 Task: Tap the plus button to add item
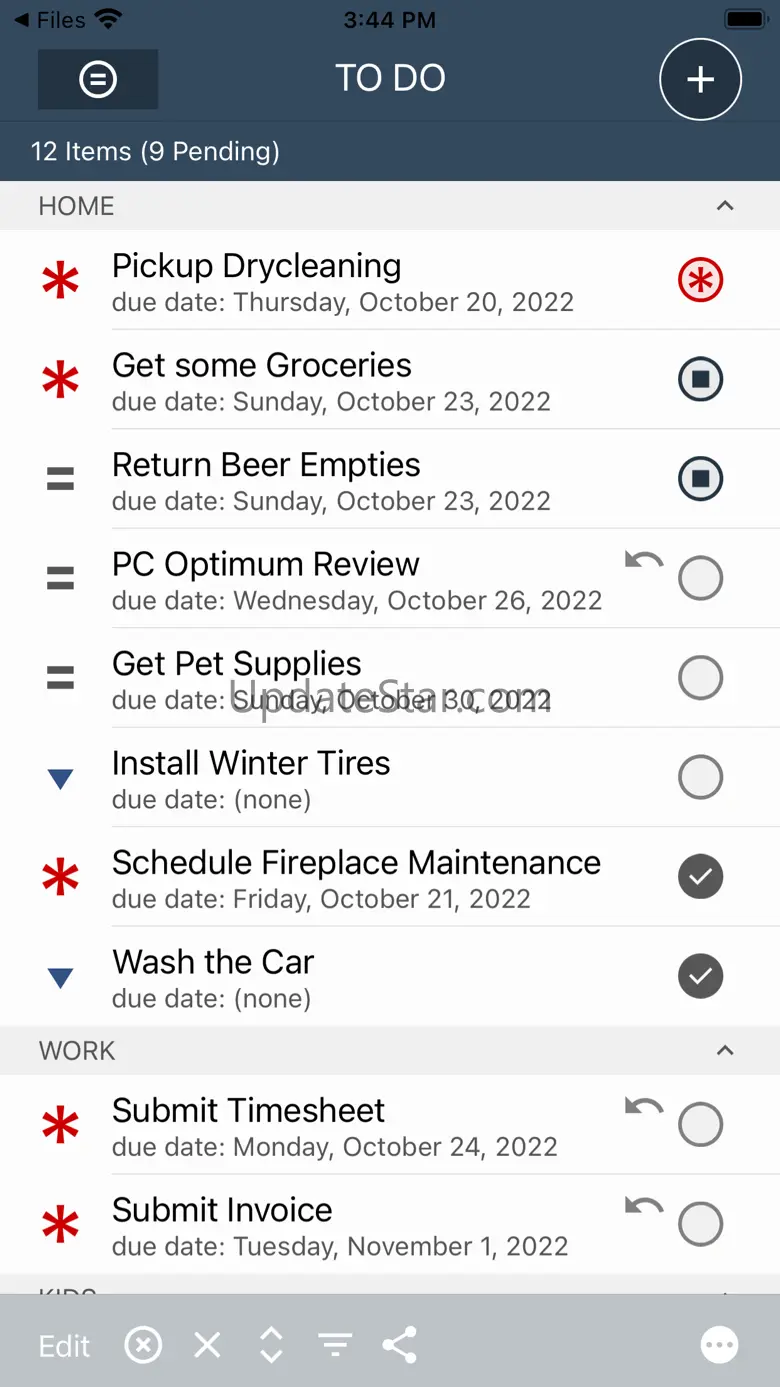coord(700,79)
